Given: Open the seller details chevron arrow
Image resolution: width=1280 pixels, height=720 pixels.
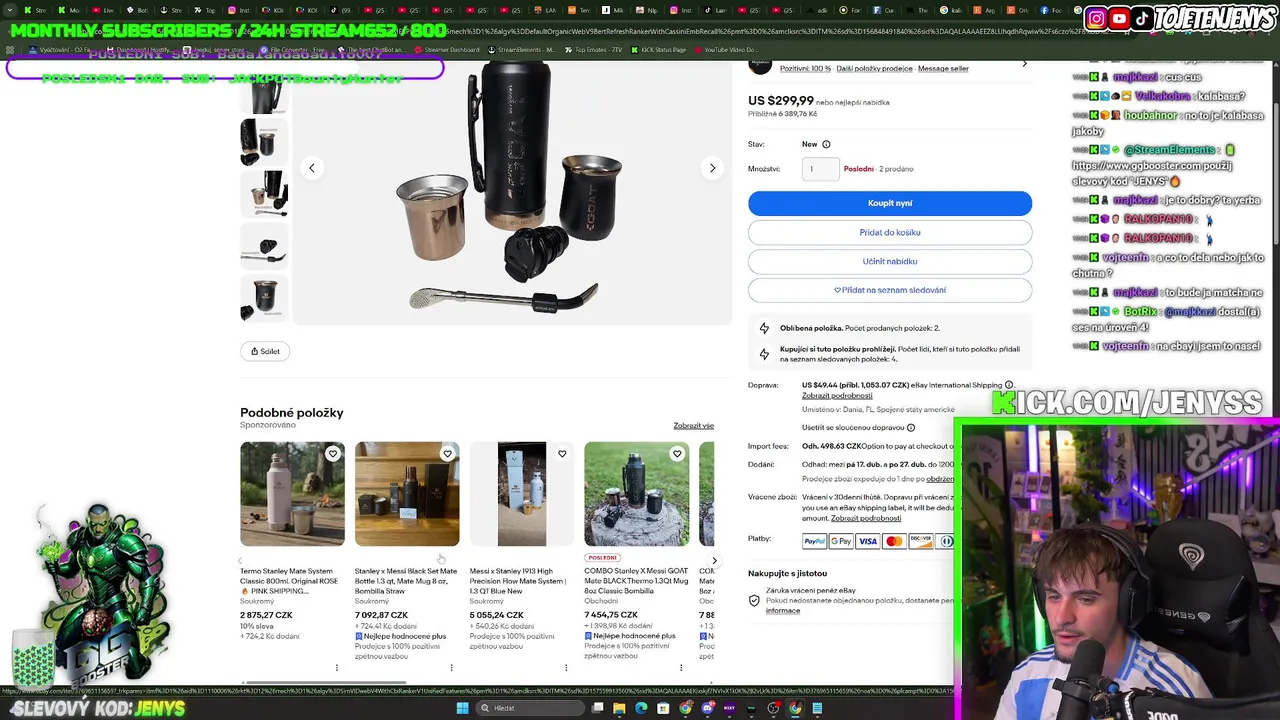Looking at the screenshot, I should [1024, 64].
